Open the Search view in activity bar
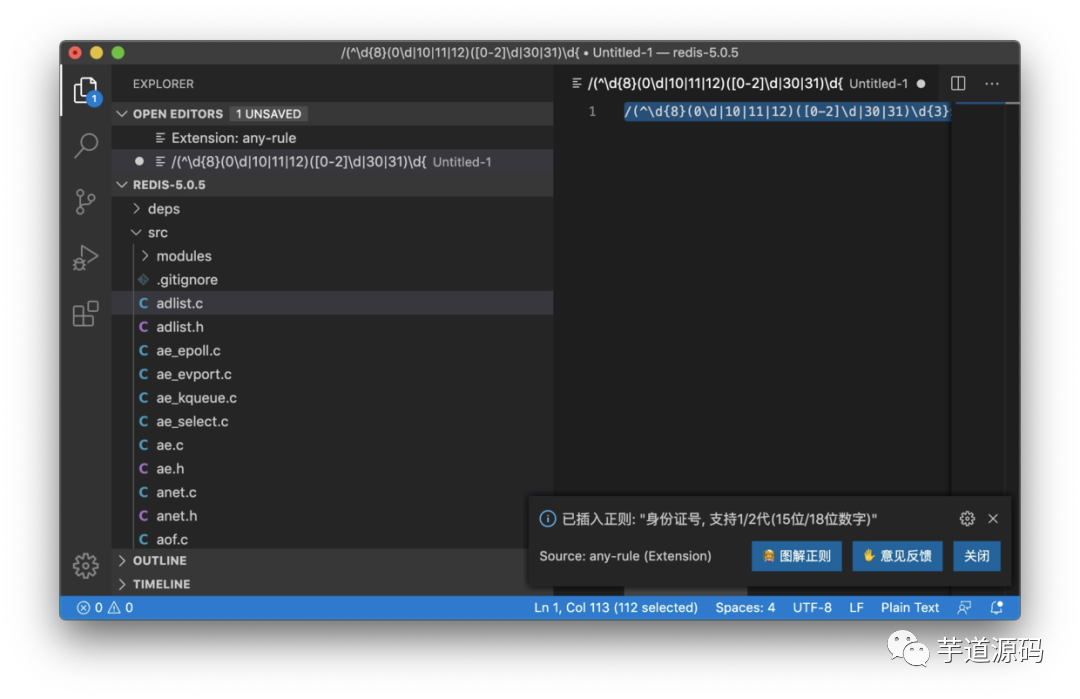 (x=86, y=146)
